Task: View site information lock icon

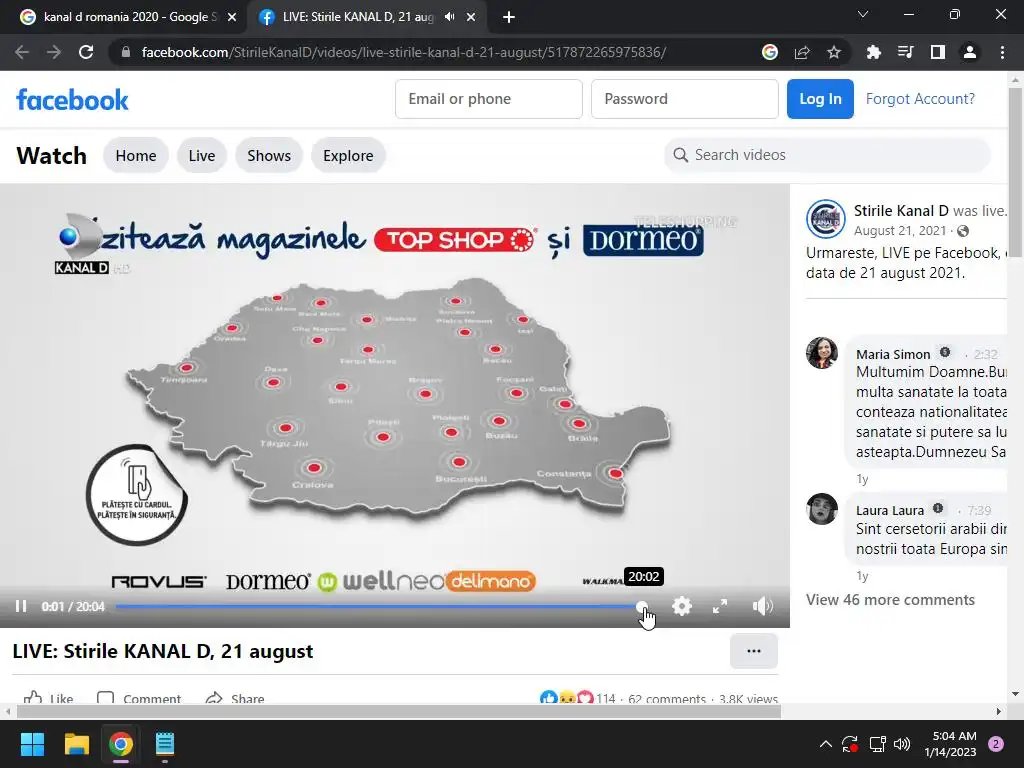Action: click(x=125, y=52)
